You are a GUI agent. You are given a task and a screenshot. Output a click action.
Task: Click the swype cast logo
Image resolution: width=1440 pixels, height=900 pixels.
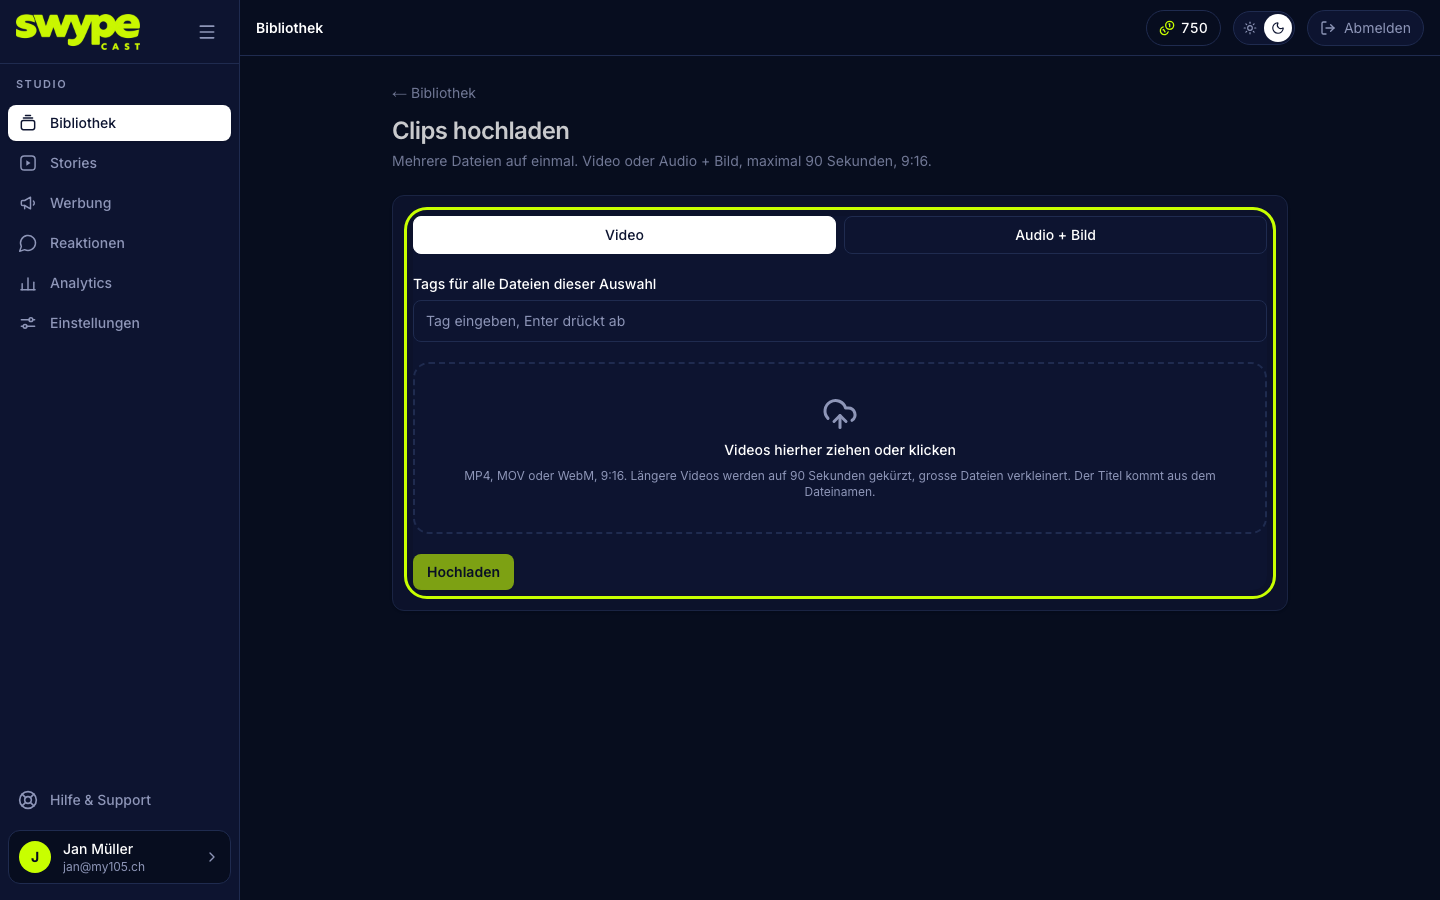coord(78,31)
